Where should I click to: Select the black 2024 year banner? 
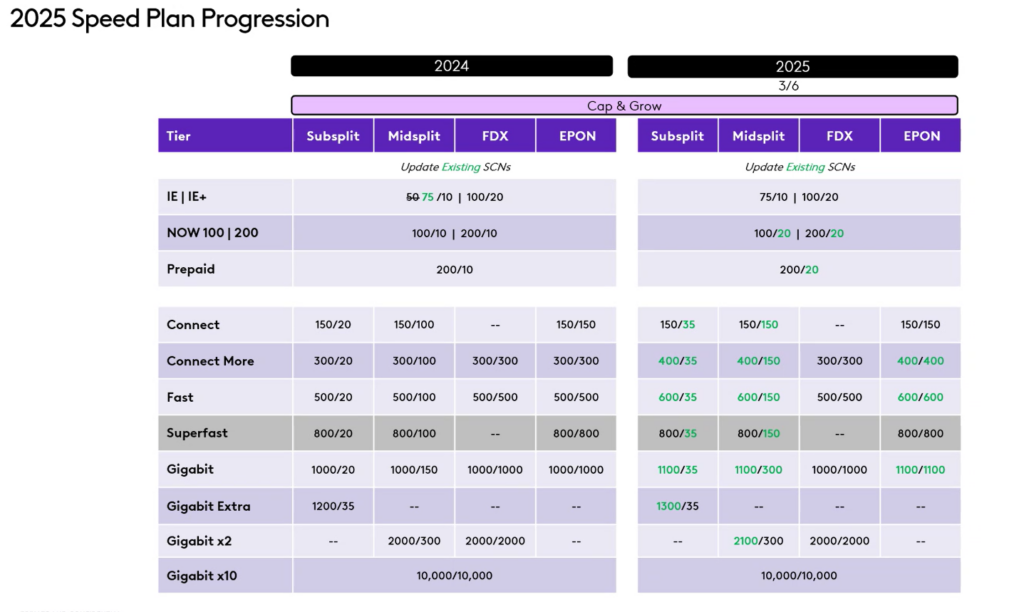coord(452,66)
